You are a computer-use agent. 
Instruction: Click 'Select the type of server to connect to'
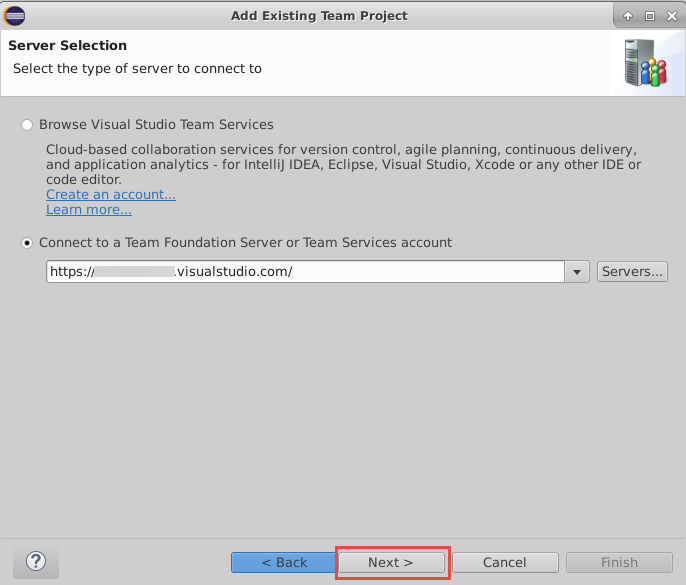pyautogui.click(x=137, y=69)
